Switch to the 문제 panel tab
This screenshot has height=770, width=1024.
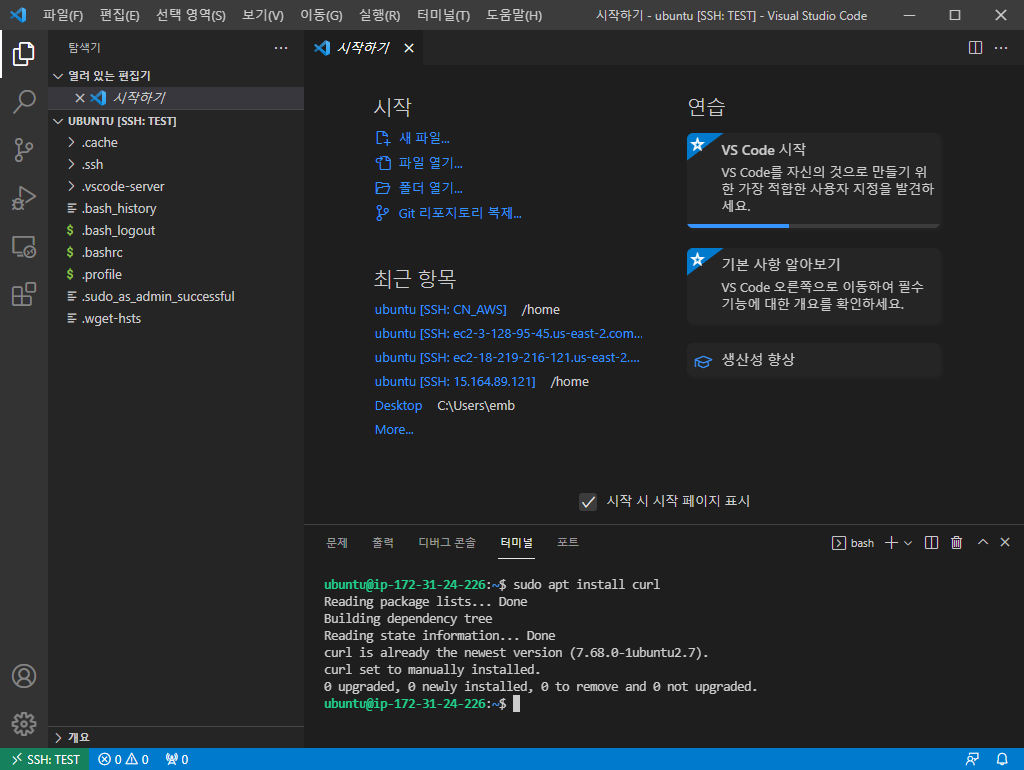tap(336, 543)
